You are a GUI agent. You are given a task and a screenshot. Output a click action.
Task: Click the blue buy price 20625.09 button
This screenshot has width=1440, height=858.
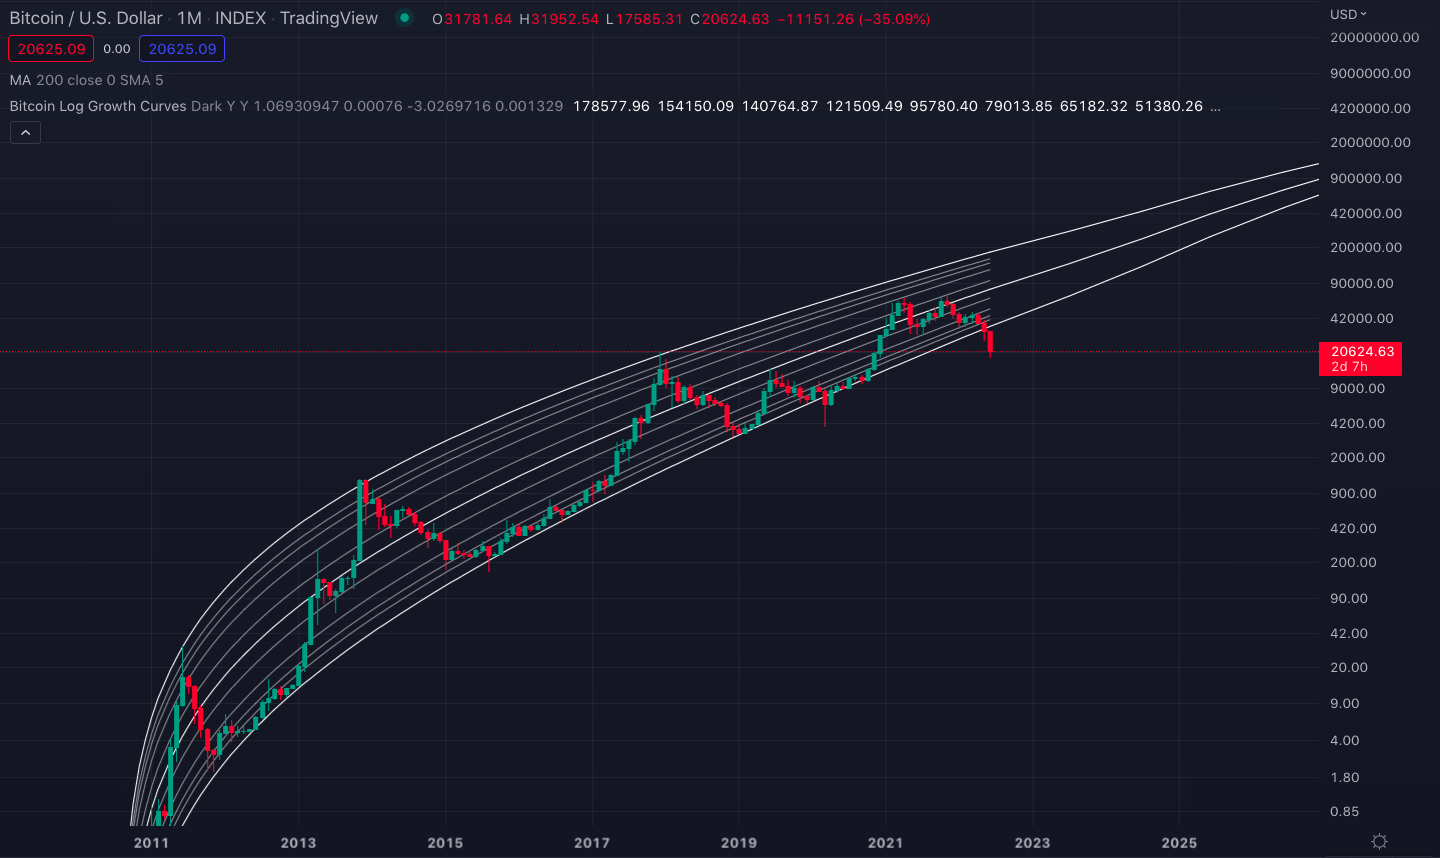pyautogui.click(x=182, y=49)
